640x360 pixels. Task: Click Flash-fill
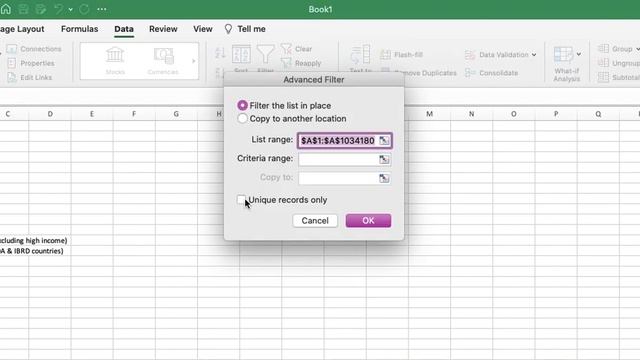click(x=402, y=54)
